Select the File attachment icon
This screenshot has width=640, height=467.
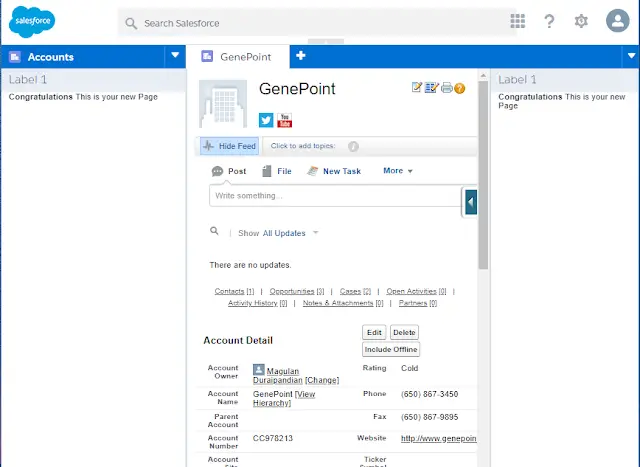coord(267,171)
